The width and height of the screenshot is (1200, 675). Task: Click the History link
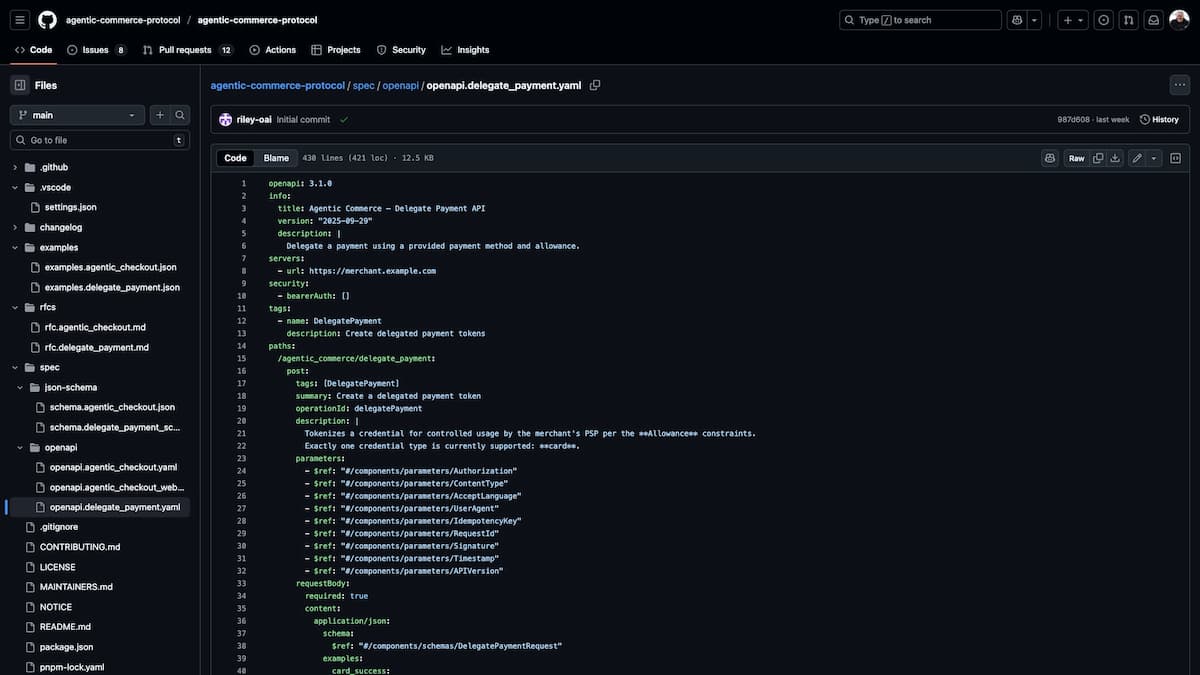(x=1159, y=119)
